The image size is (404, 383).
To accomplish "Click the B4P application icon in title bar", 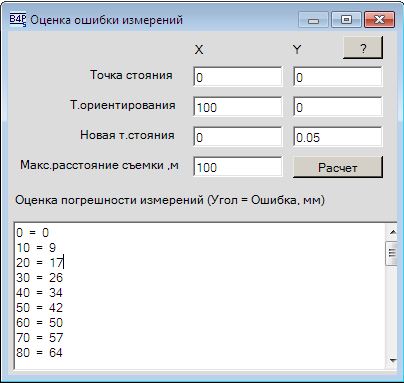I will pos(17,20).
